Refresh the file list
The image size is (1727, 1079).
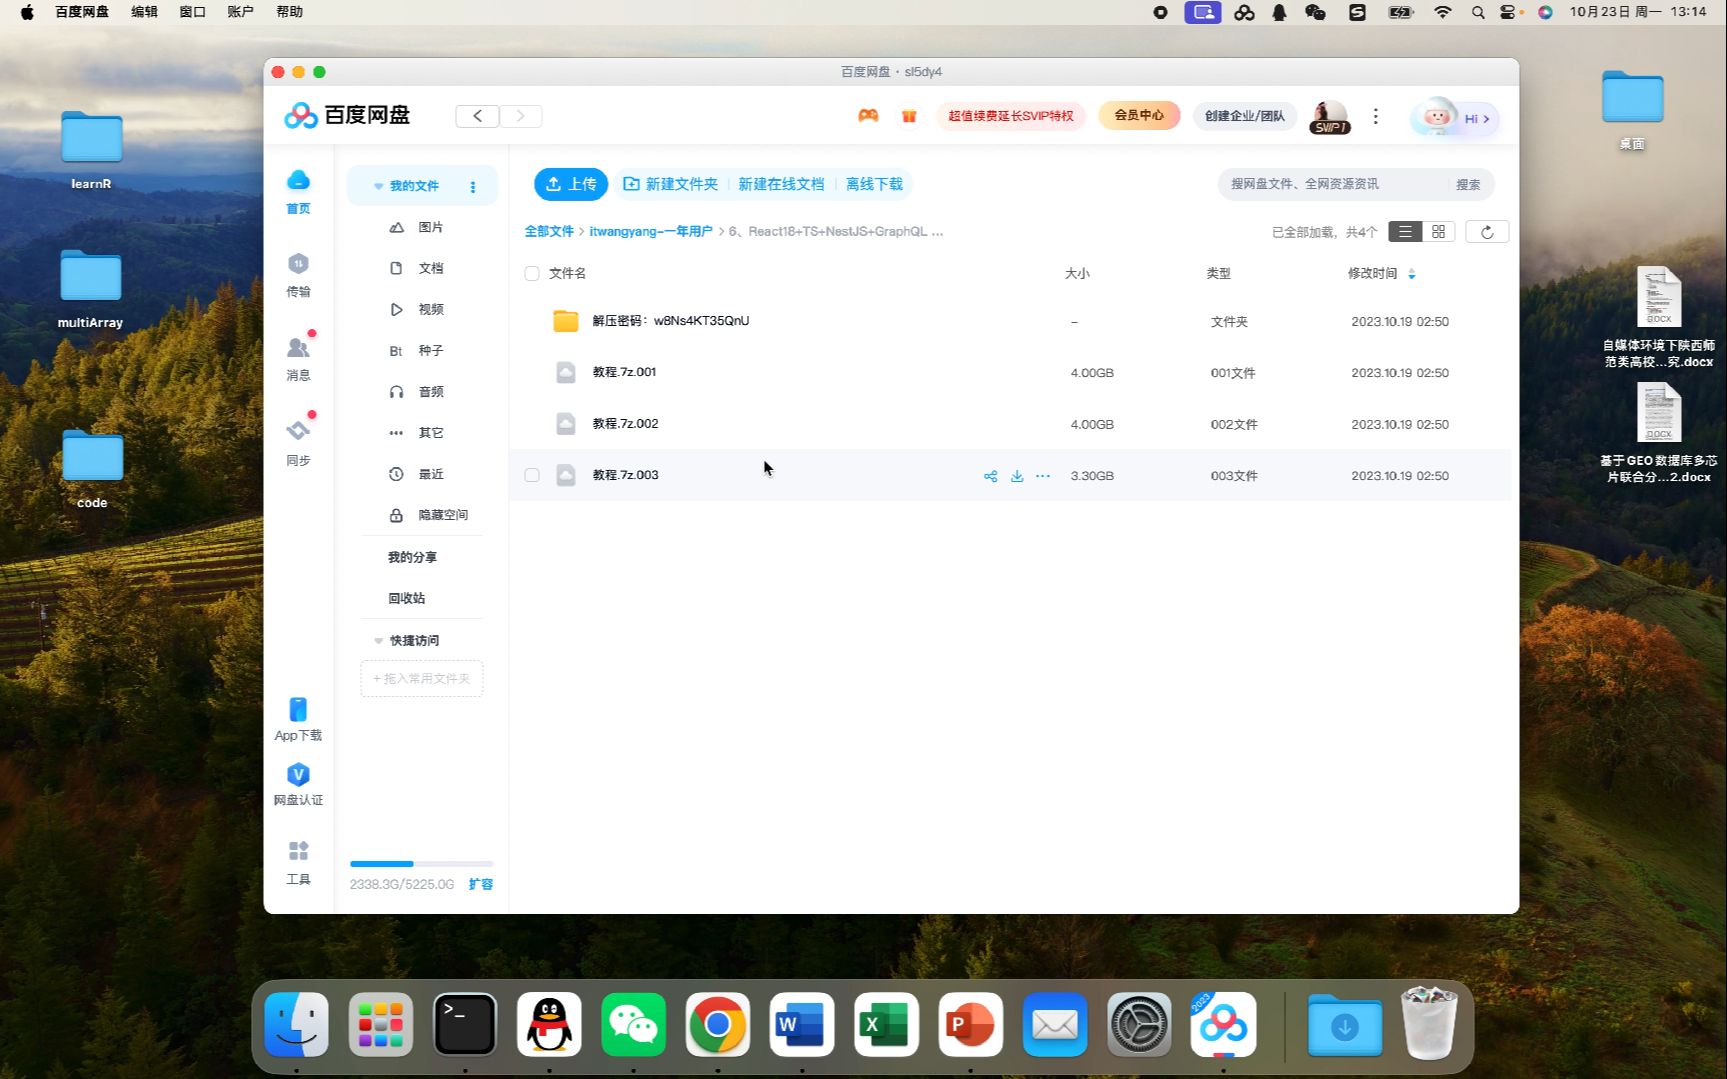[x=1487, y=232]
